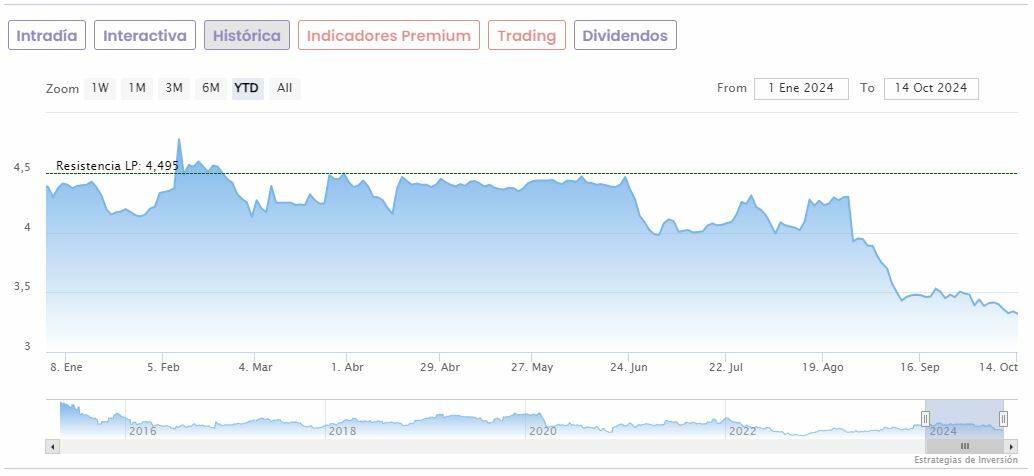Go to the Trading tab
The image size is (1034, 476).
(526, 36)
